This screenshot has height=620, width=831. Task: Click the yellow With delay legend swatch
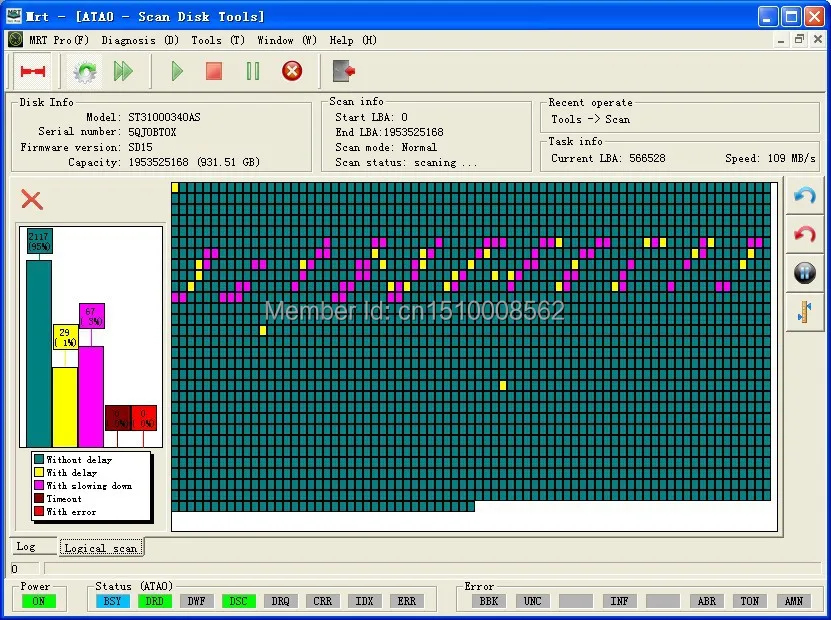tap(39, 472)
